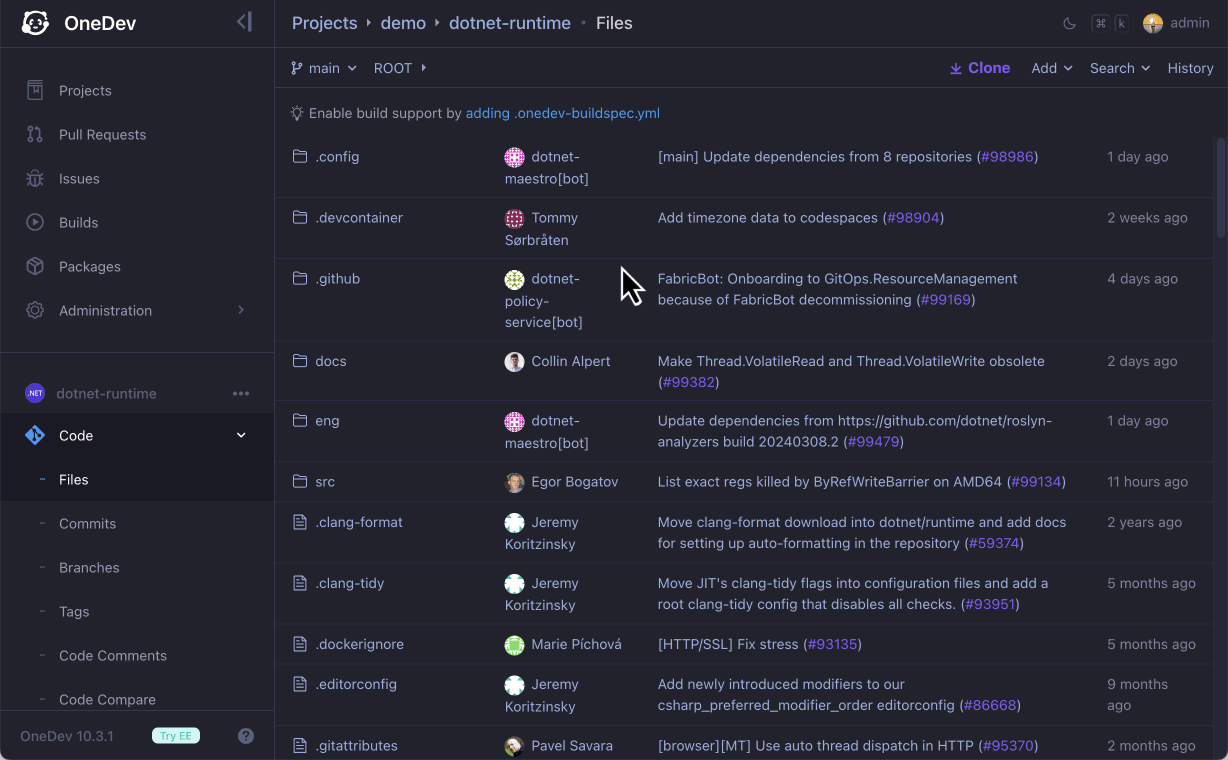Open Branches under Code menu
The height and width of the screenshot is (760, 1228).
(x=88, y=567)
